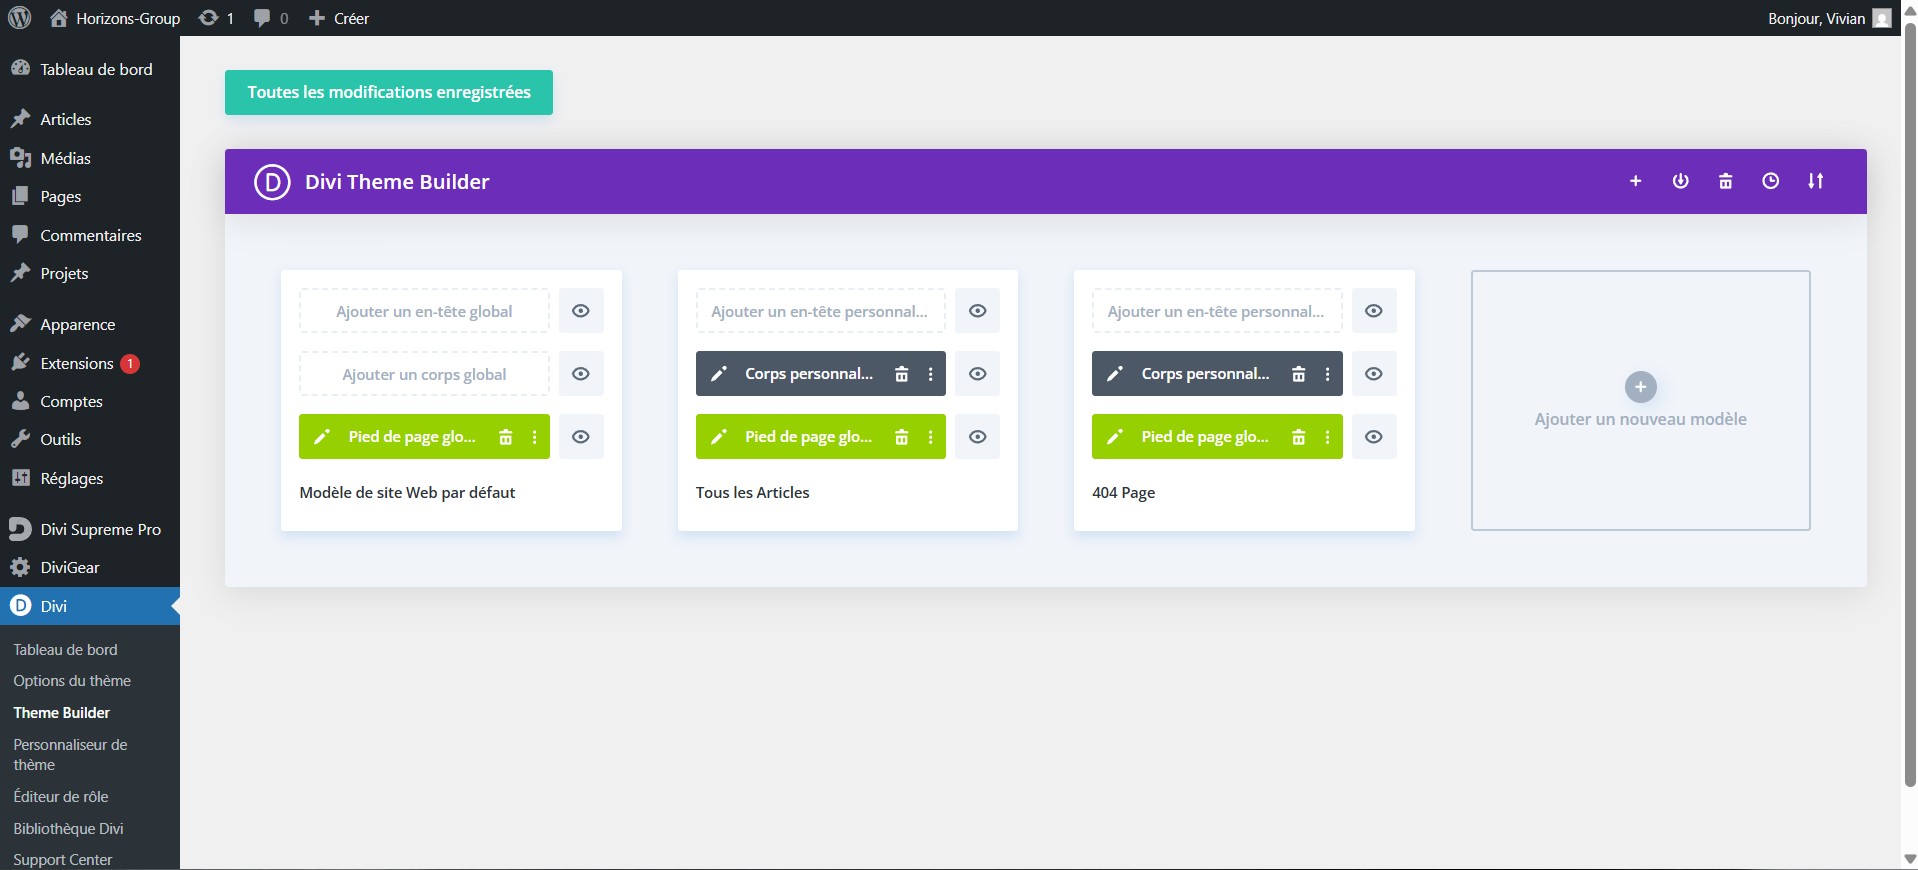The height and width of the screenshot is (870, 1918).
Task: Click the plus icon in Divi Theme Builder header
Action: click(1635, 181)
